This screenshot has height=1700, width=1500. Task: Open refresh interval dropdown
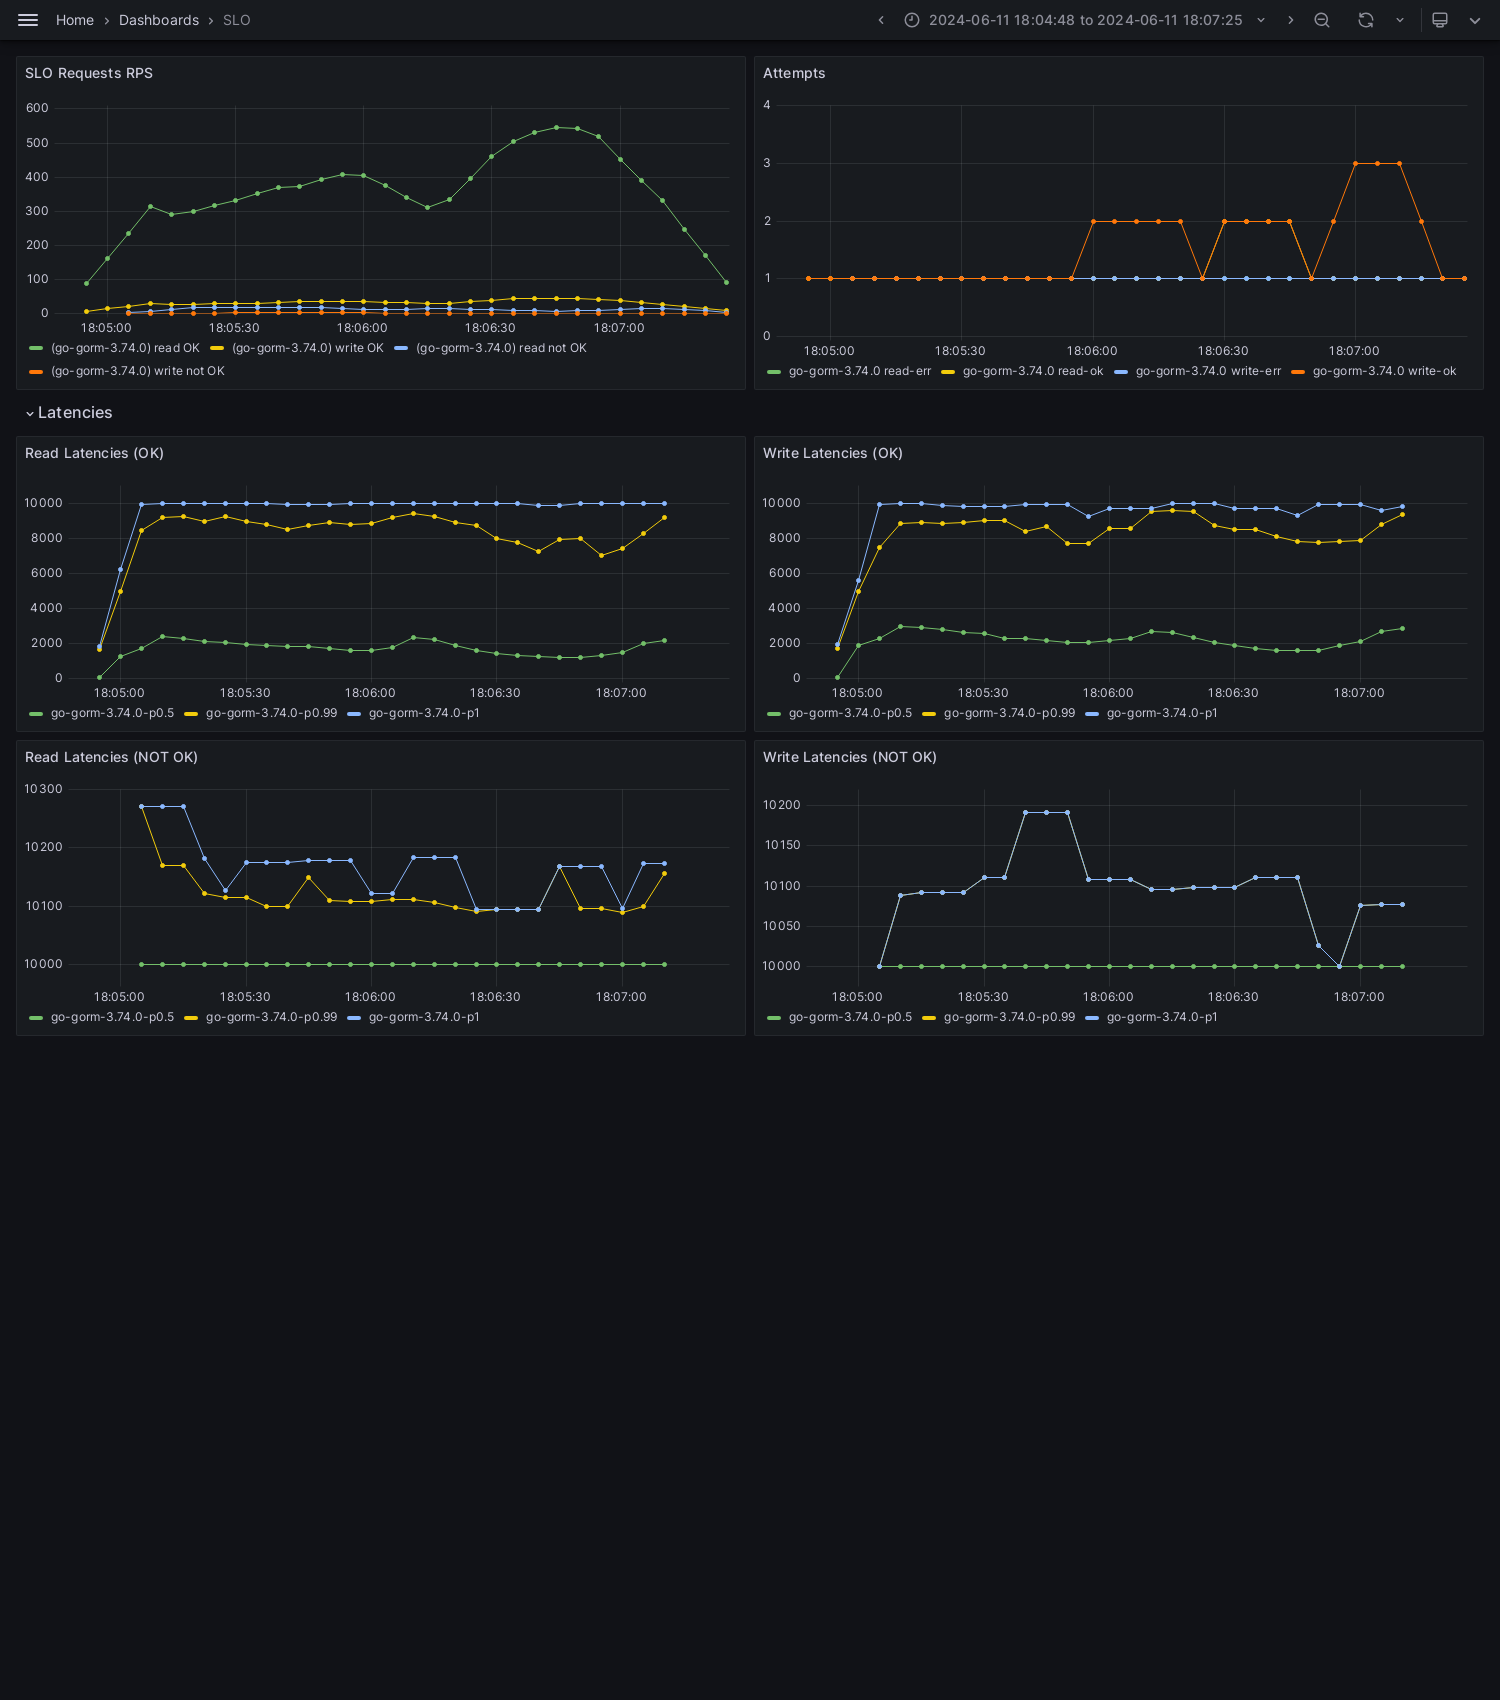pos(1400,20)
